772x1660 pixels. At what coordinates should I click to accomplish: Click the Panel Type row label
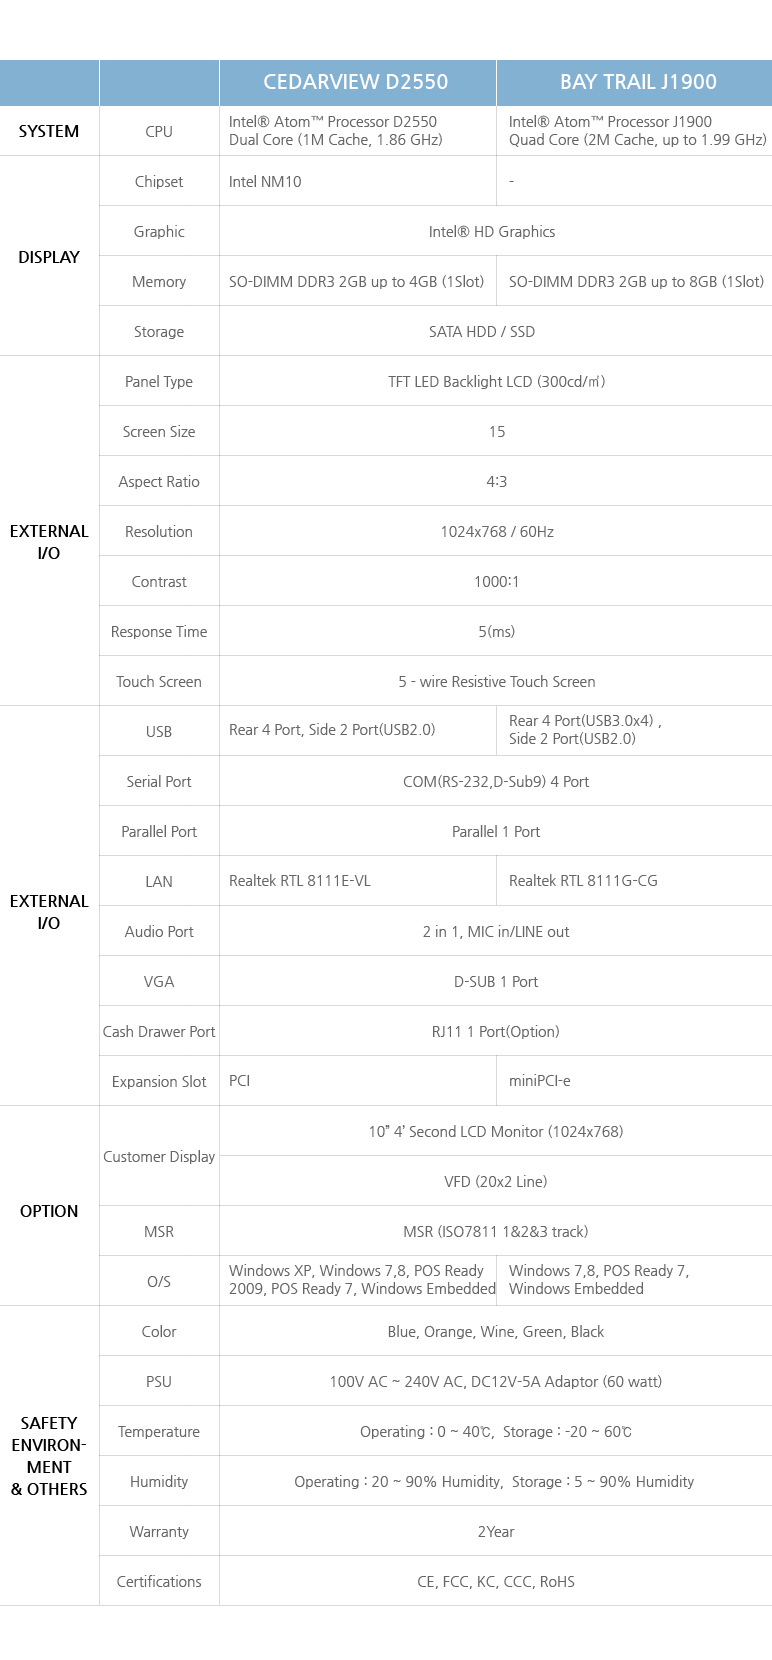(159, 381)
